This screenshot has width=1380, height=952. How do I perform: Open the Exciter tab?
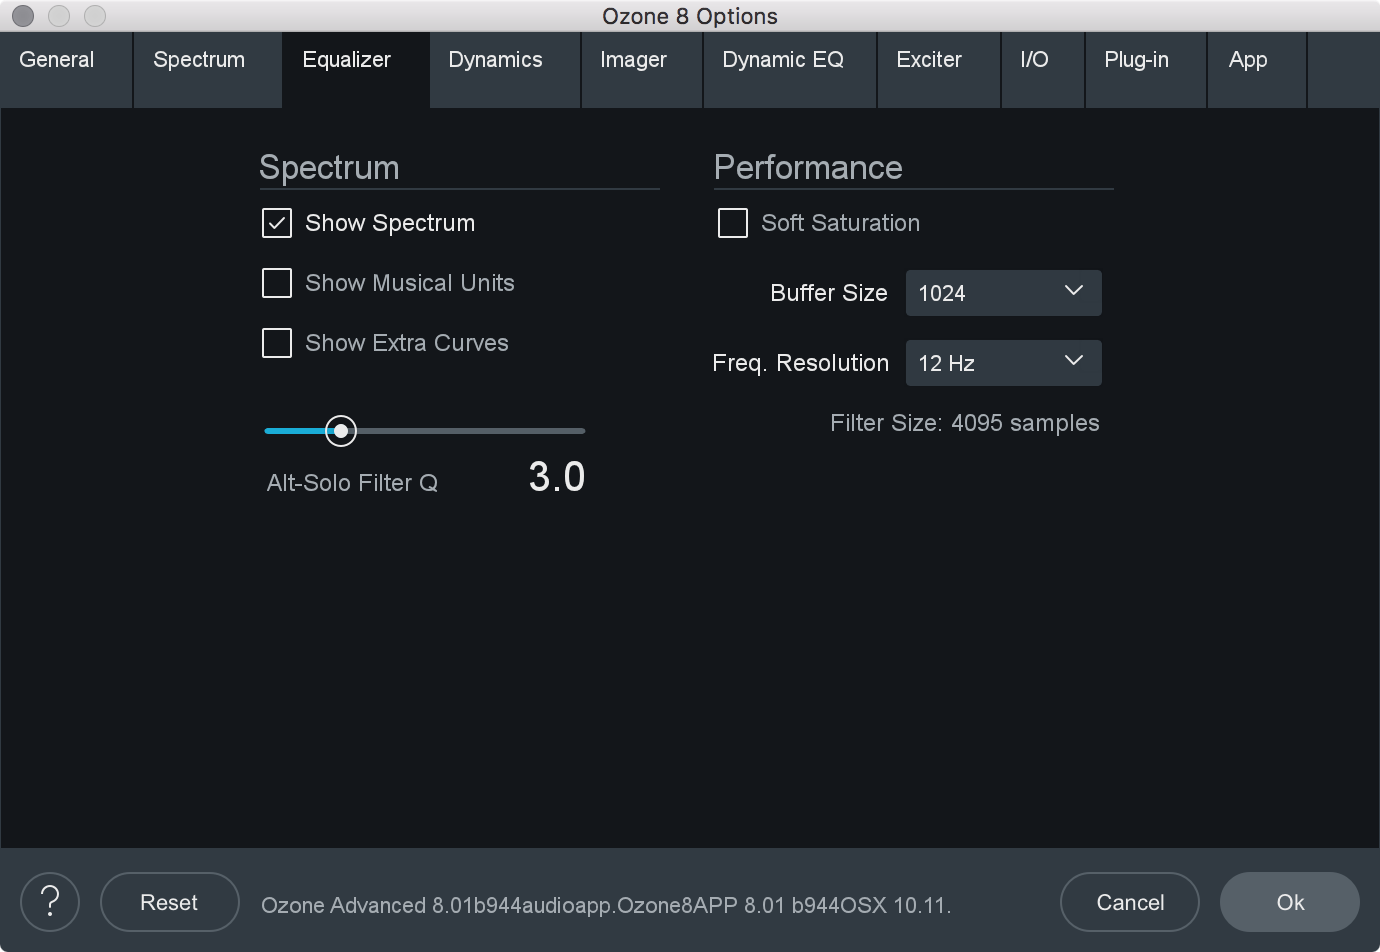pos(939,69)
